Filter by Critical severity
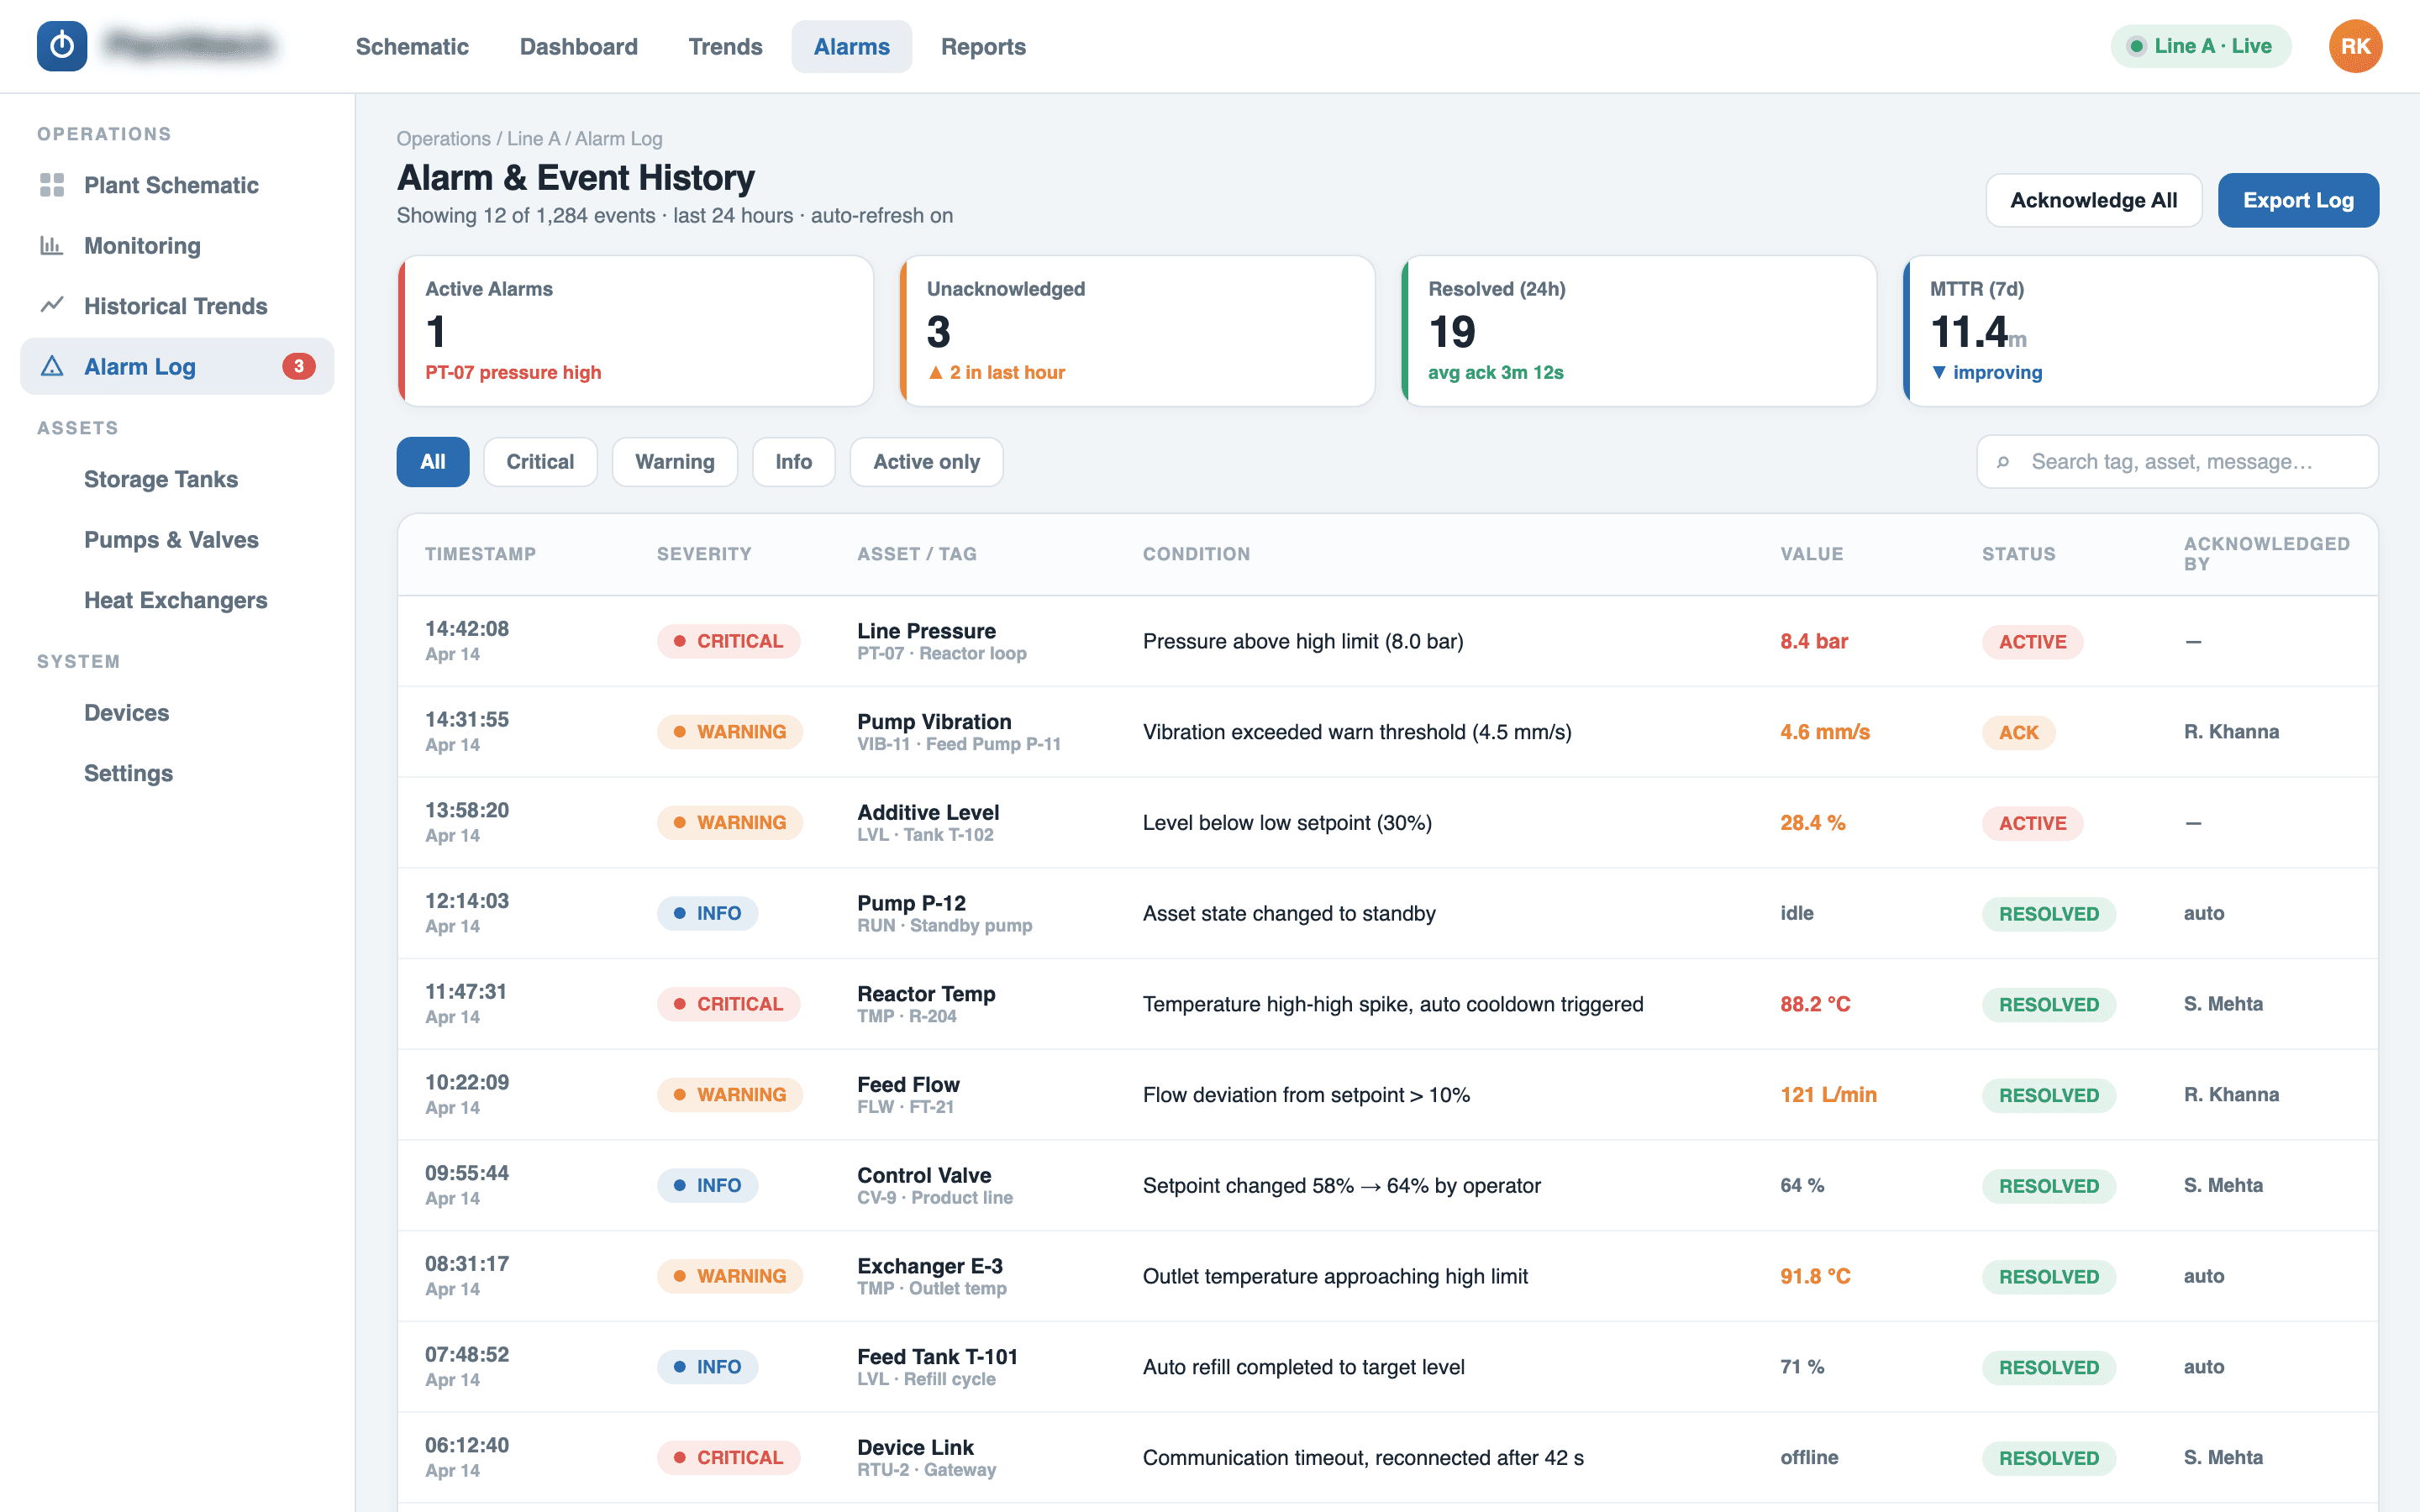Image resolution: width=2420 pixels, height=1512 pixels. [540, 462]
